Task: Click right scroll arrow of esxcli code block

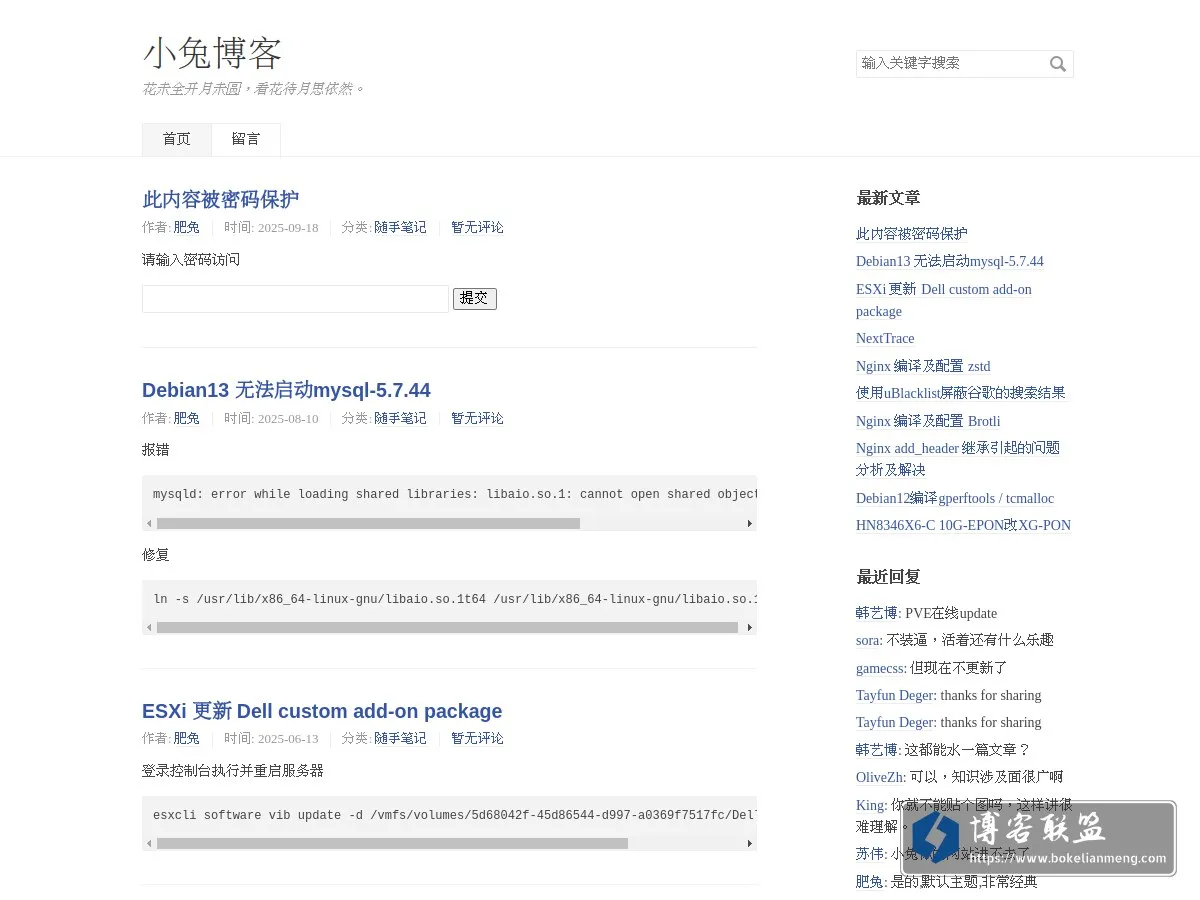Action: 750,843
